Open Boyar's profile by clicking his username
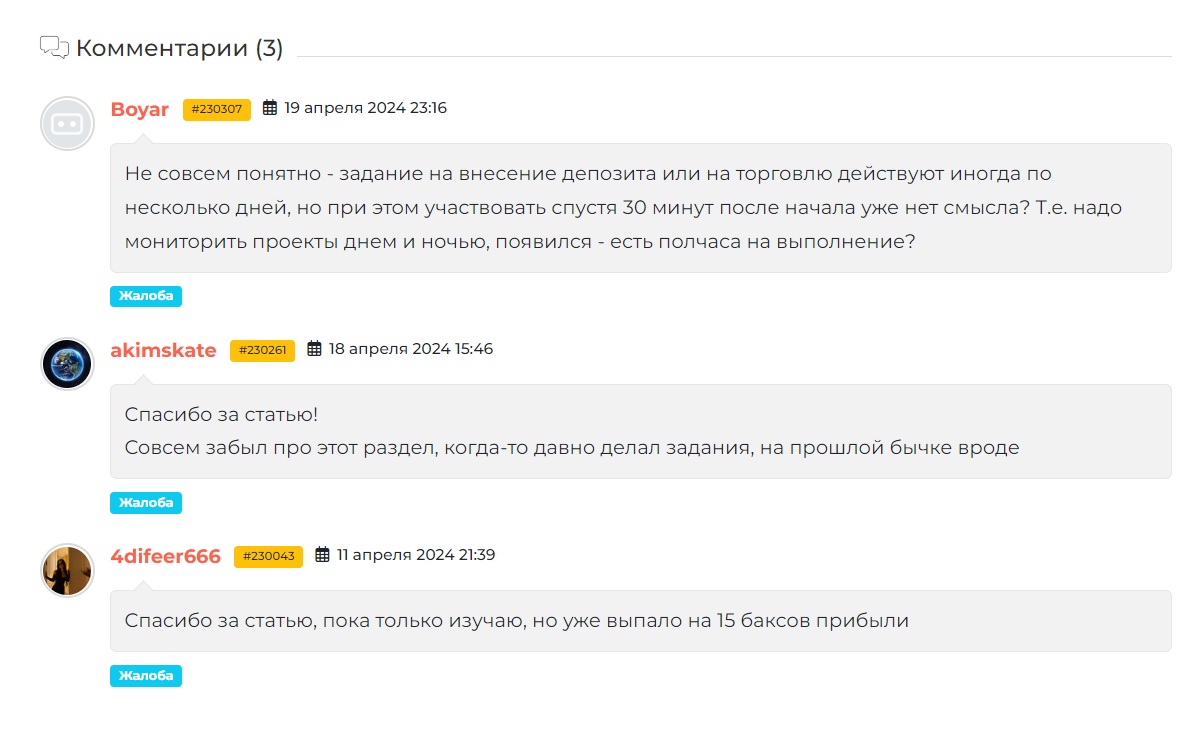 (140, 110)
